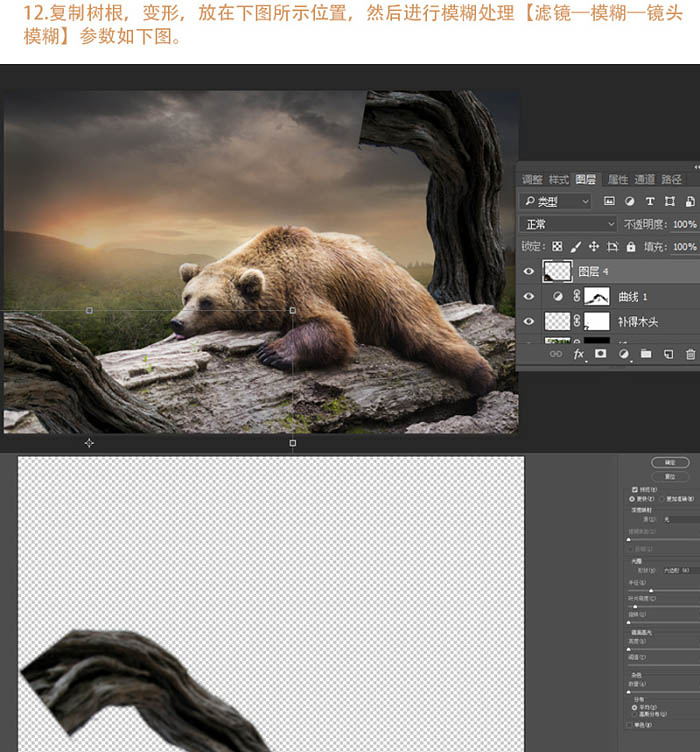Select 补得木头 layer pixel thumbnail

coord(557,321)
